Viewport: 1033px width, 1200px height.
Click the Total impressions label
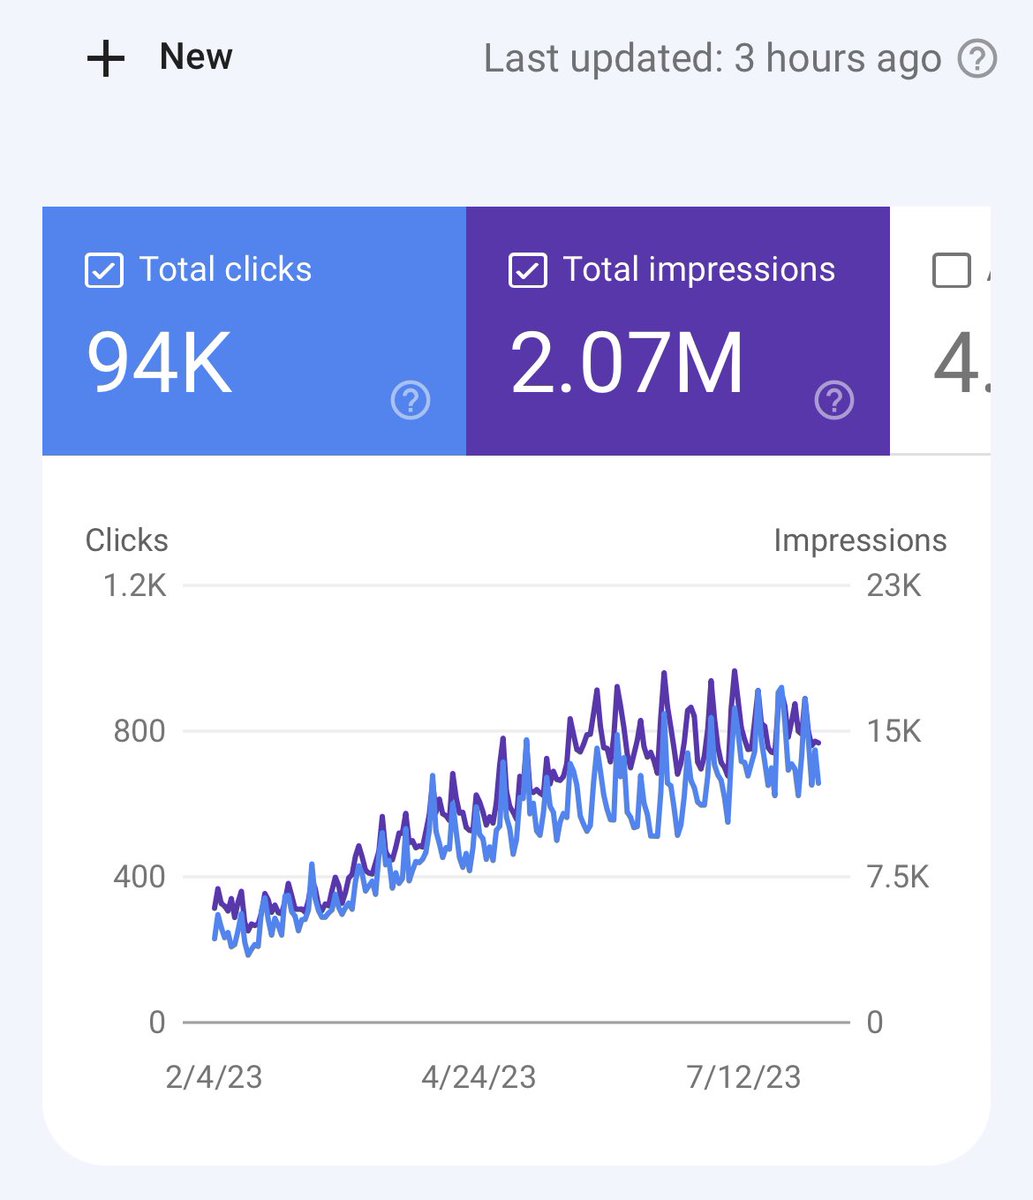tap(699, 270)
